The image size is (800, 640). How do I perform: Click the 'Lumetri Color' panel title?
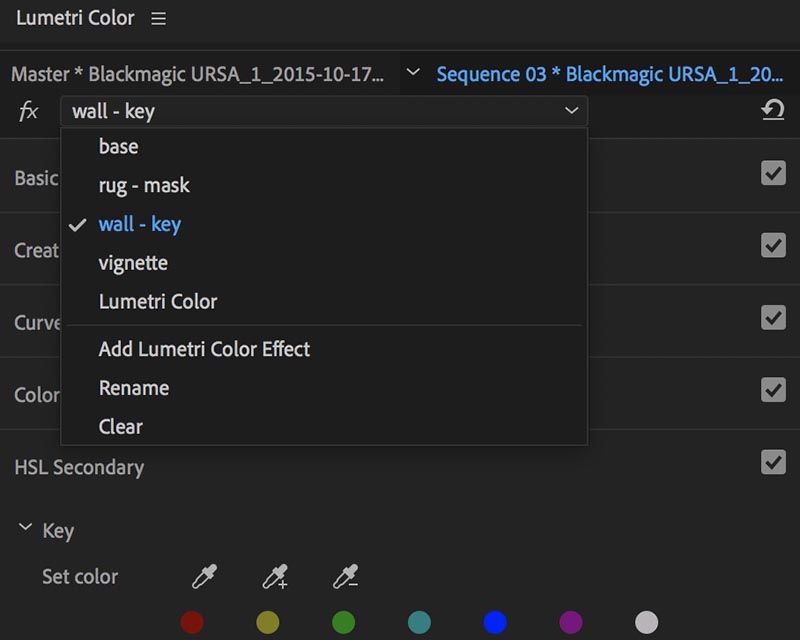(75, 18)
